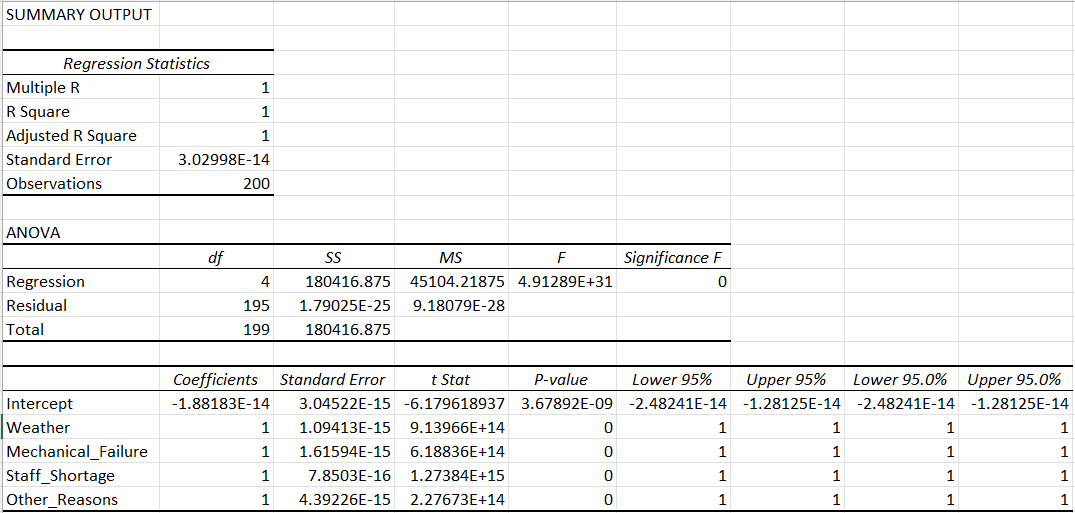Click MS value 9.18079E-28
1075x513 pixels.
(451, 306)
